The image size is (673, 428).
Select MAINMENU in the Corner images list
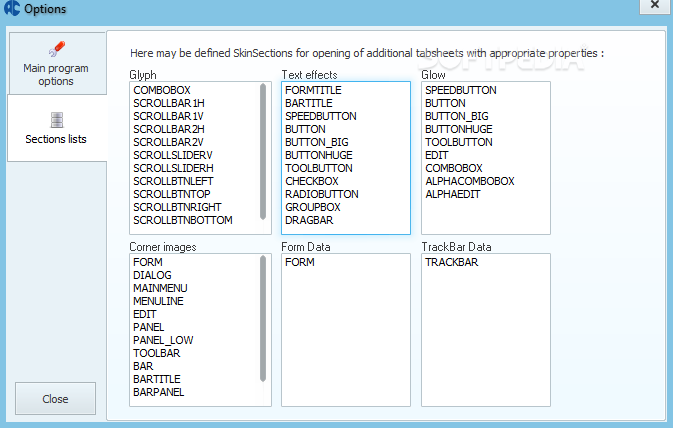160,288
